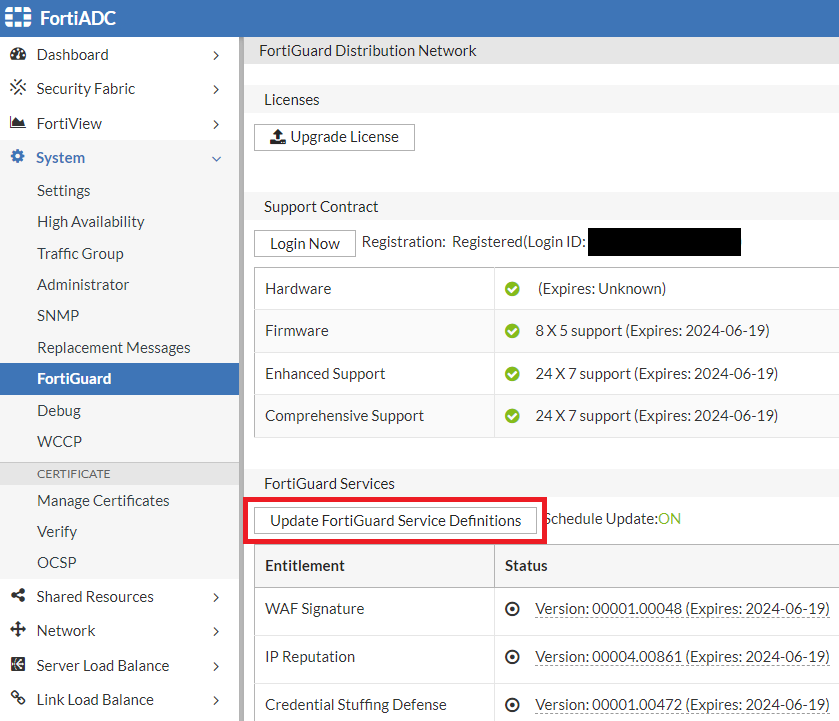Viewport: 839px width, 721px height.
Task: Click the Link Load Balance icon
Action: click(x=18, y=700)
